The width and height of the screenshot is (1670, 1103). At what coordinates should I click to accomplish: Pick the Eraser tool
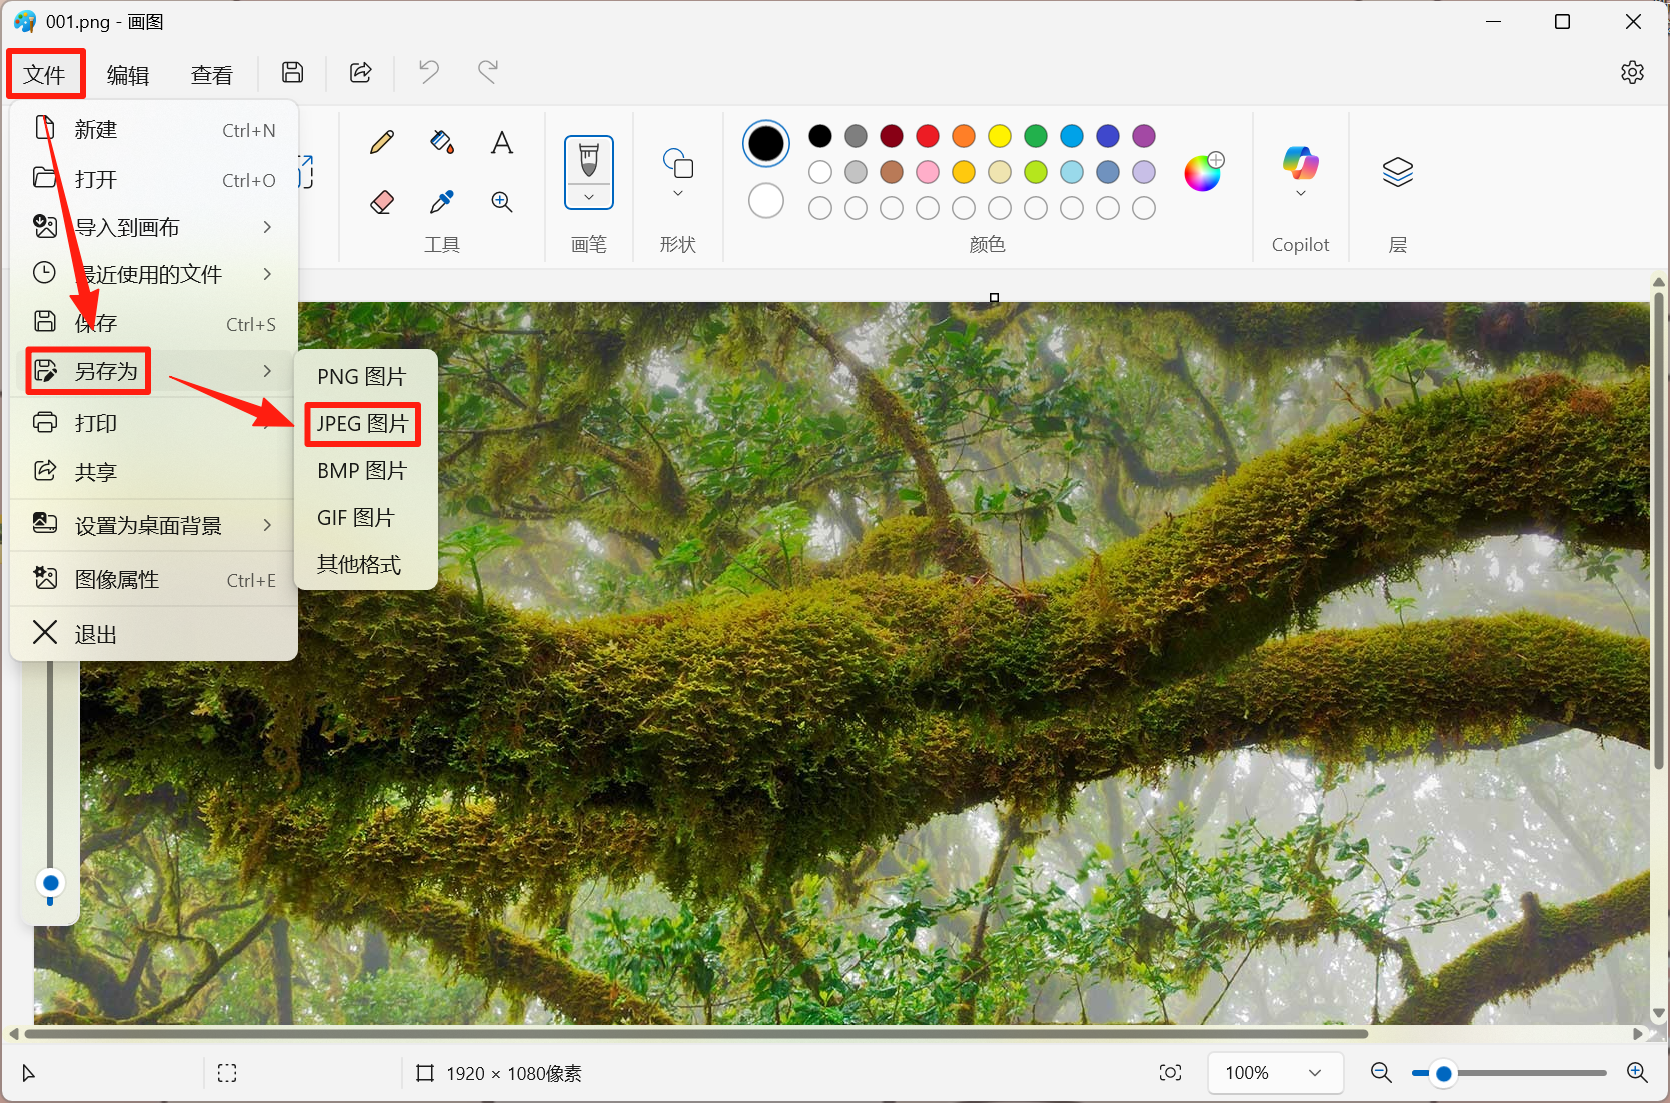pos(381,202)
